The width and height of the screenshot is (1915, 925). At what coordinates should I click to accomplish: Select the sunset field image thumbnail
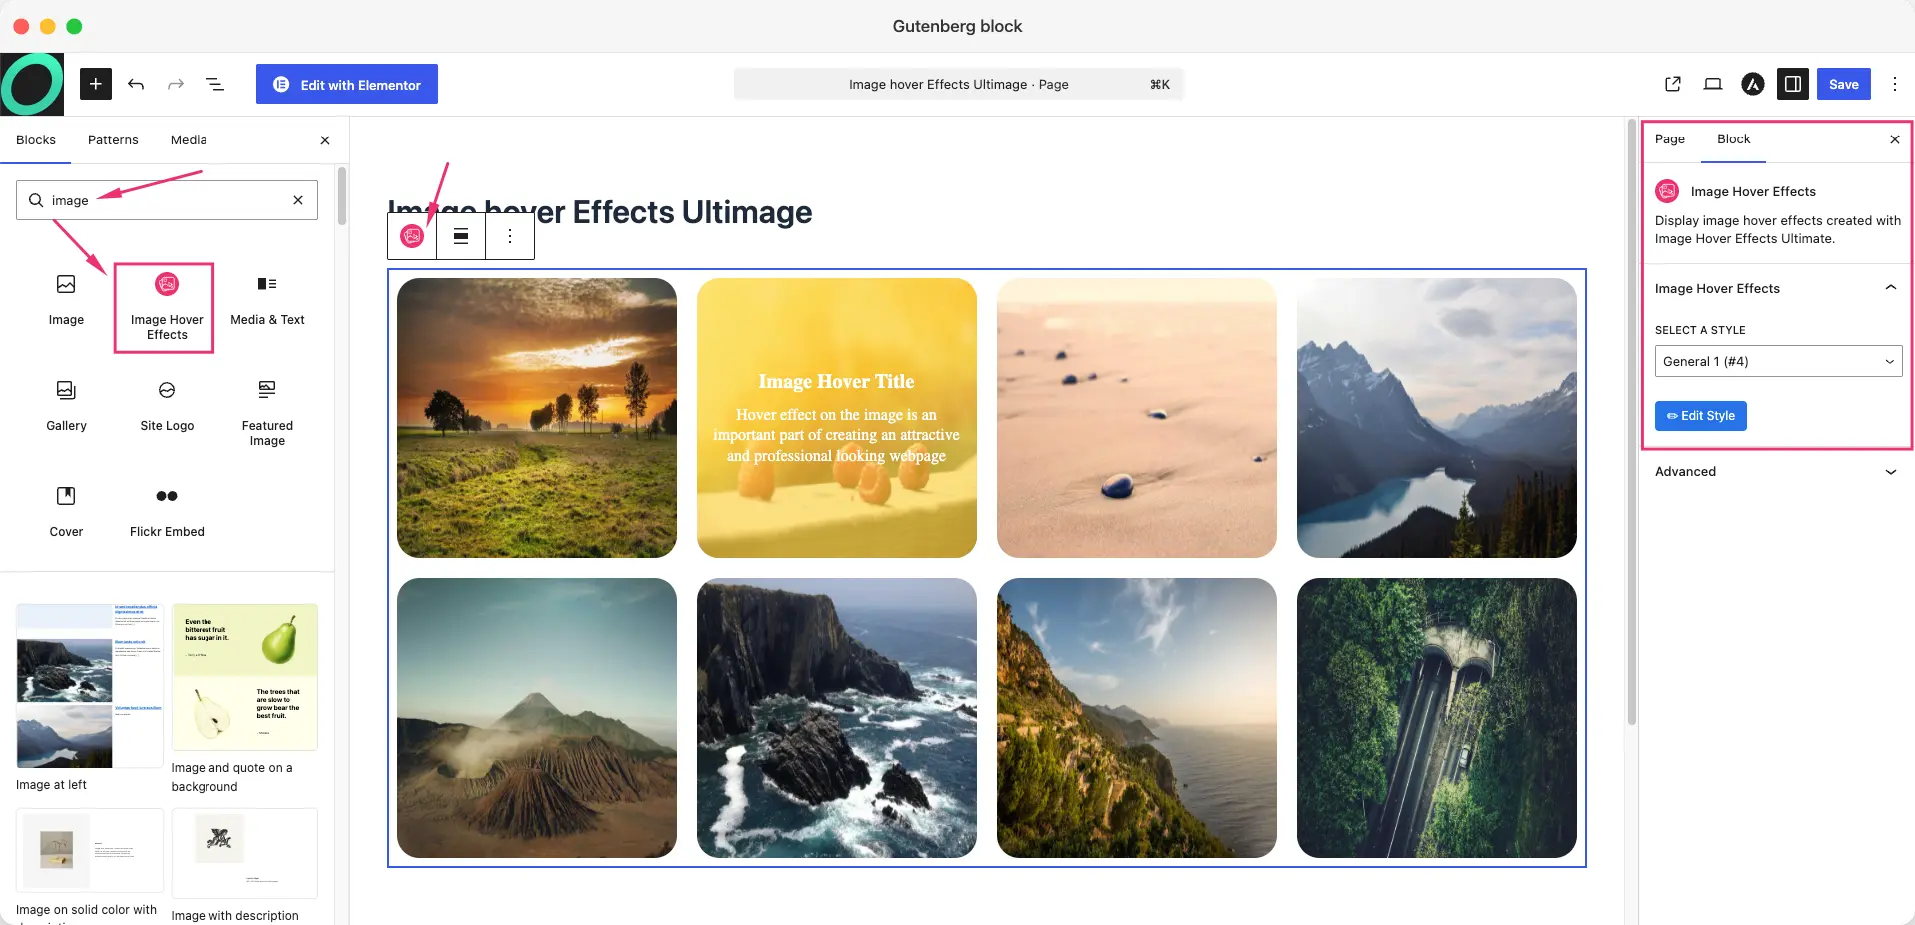(x=537, y=418)
